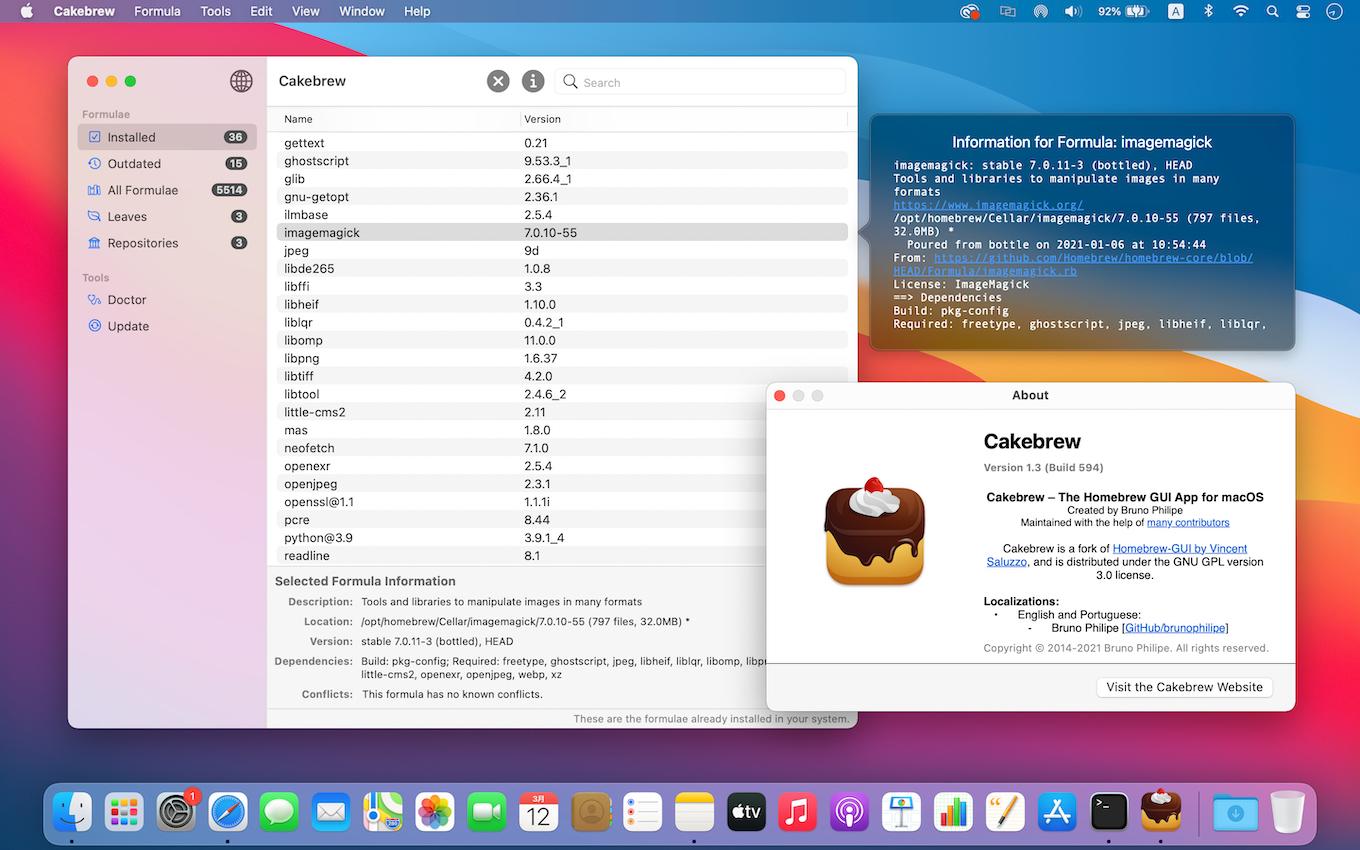Open the Edit menu

tap(261, 11)
